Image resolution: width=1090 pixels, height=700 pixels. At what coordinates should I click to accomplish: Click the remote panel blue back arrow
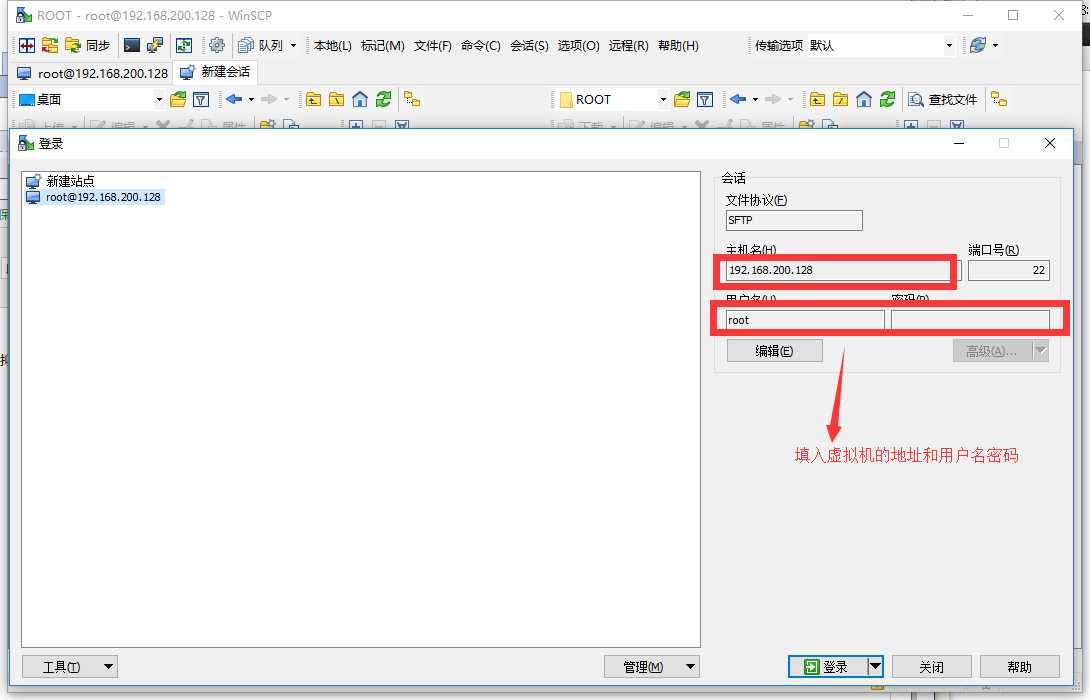(x=738, y=99)
